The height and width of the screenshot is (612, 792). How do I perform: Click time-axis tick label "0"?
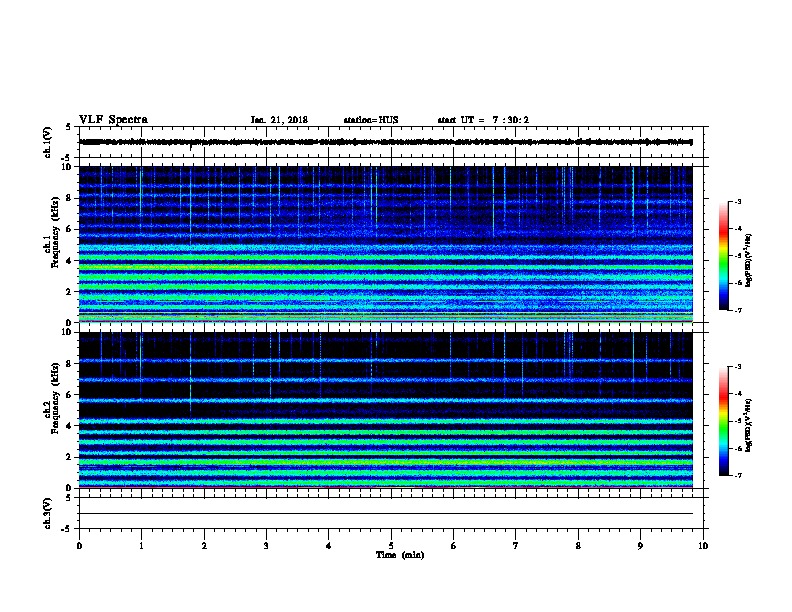(x=79, y=546)
